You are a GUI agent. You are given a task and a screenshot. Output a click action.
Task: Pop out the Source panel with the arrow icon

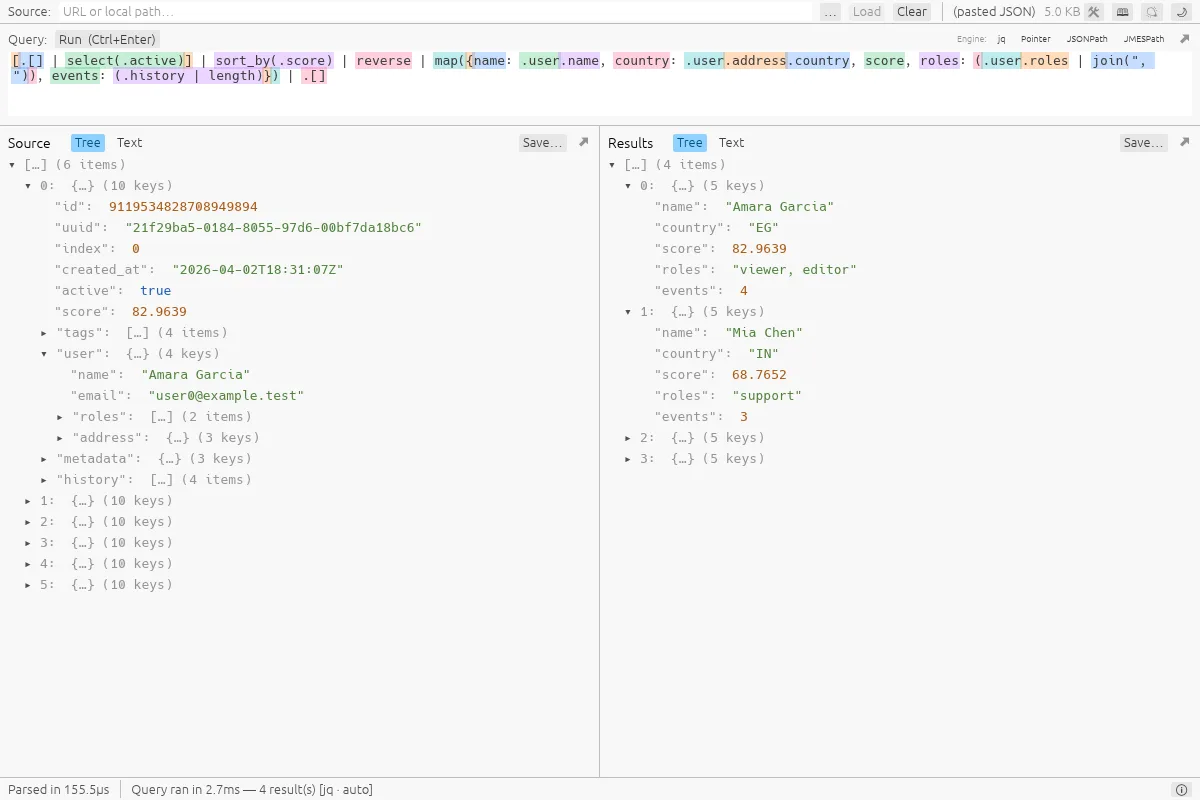pos(584,143)
